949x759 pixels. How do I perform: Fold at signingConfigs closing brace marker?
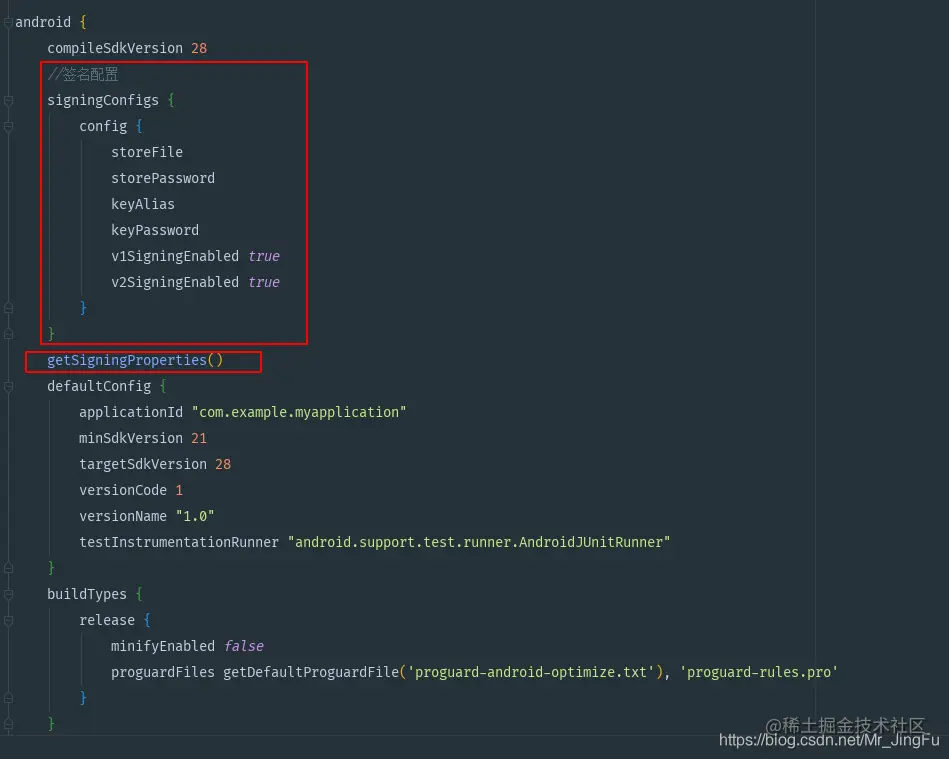[8, 334]
